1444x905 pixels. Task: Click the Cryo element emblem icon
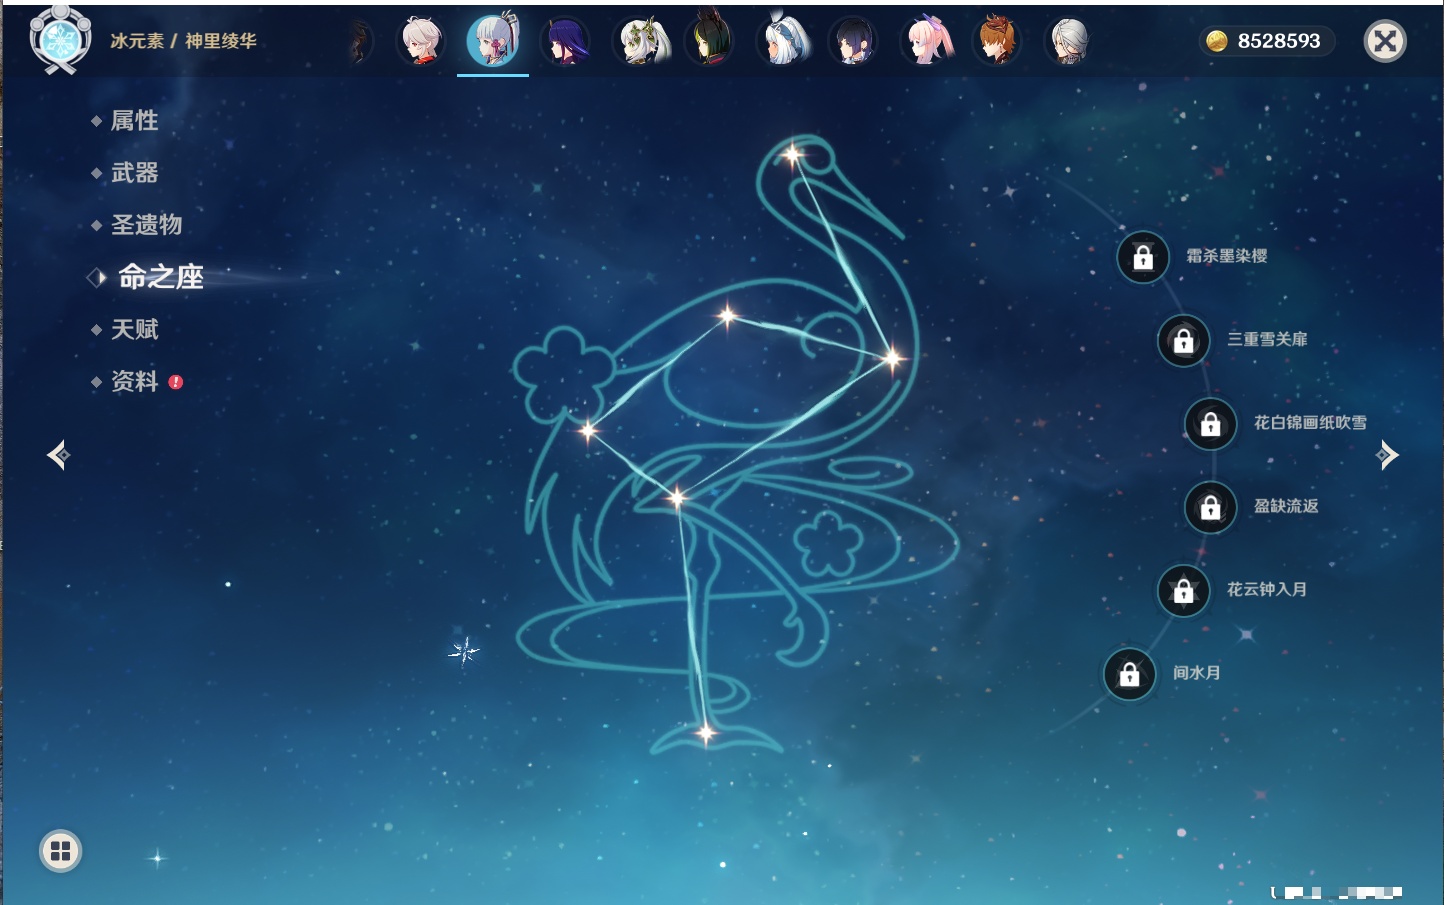pos(60,41)
